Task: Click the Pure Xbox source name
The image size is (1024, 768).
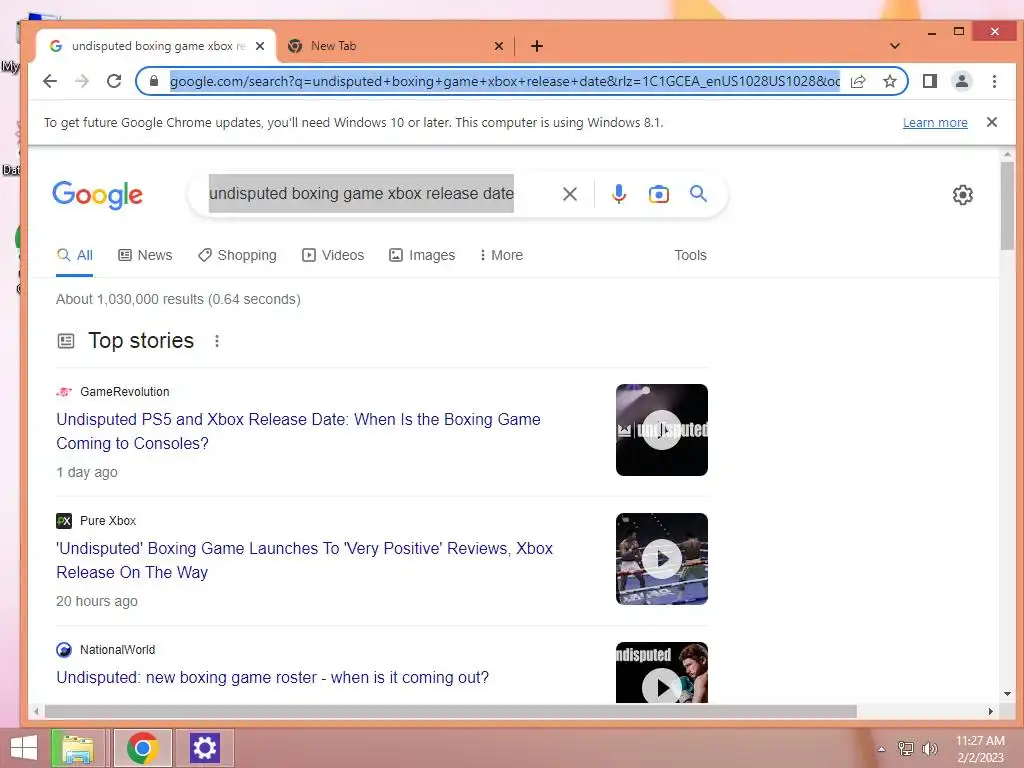Action: 108,520
